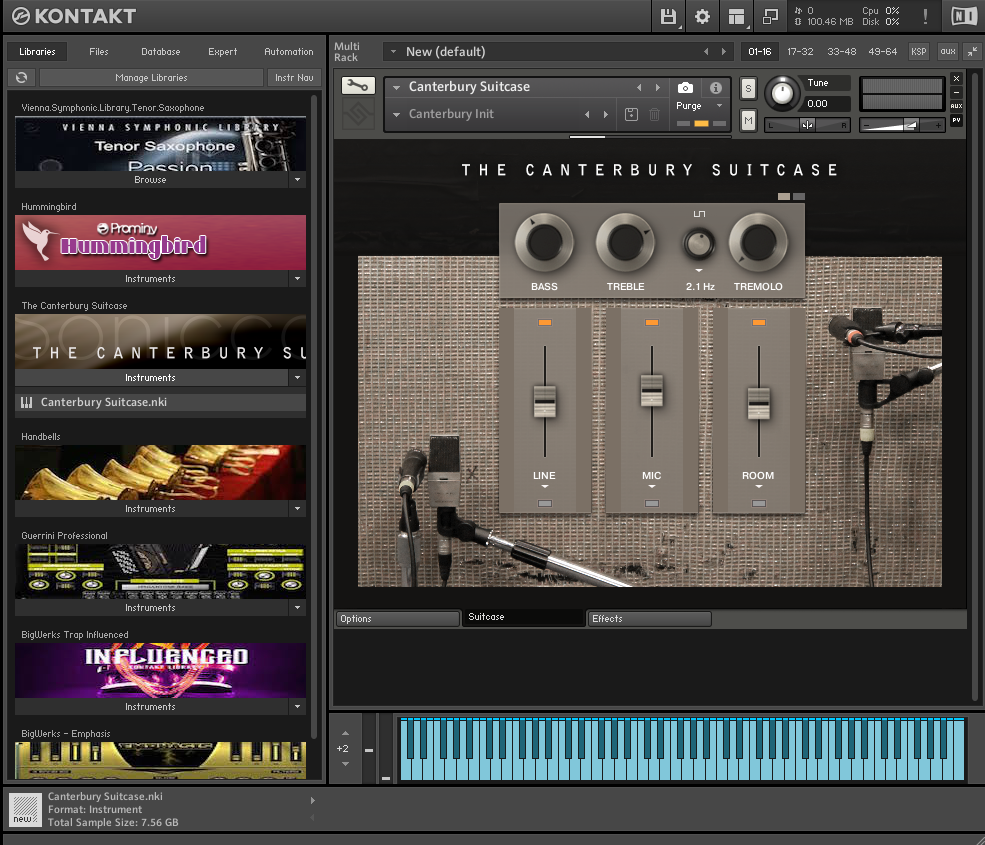The height and width of the screenshot is (845, 985).
Task: Toggle the ROOM channel orange on indicator
Action: (x=759, y=322)
